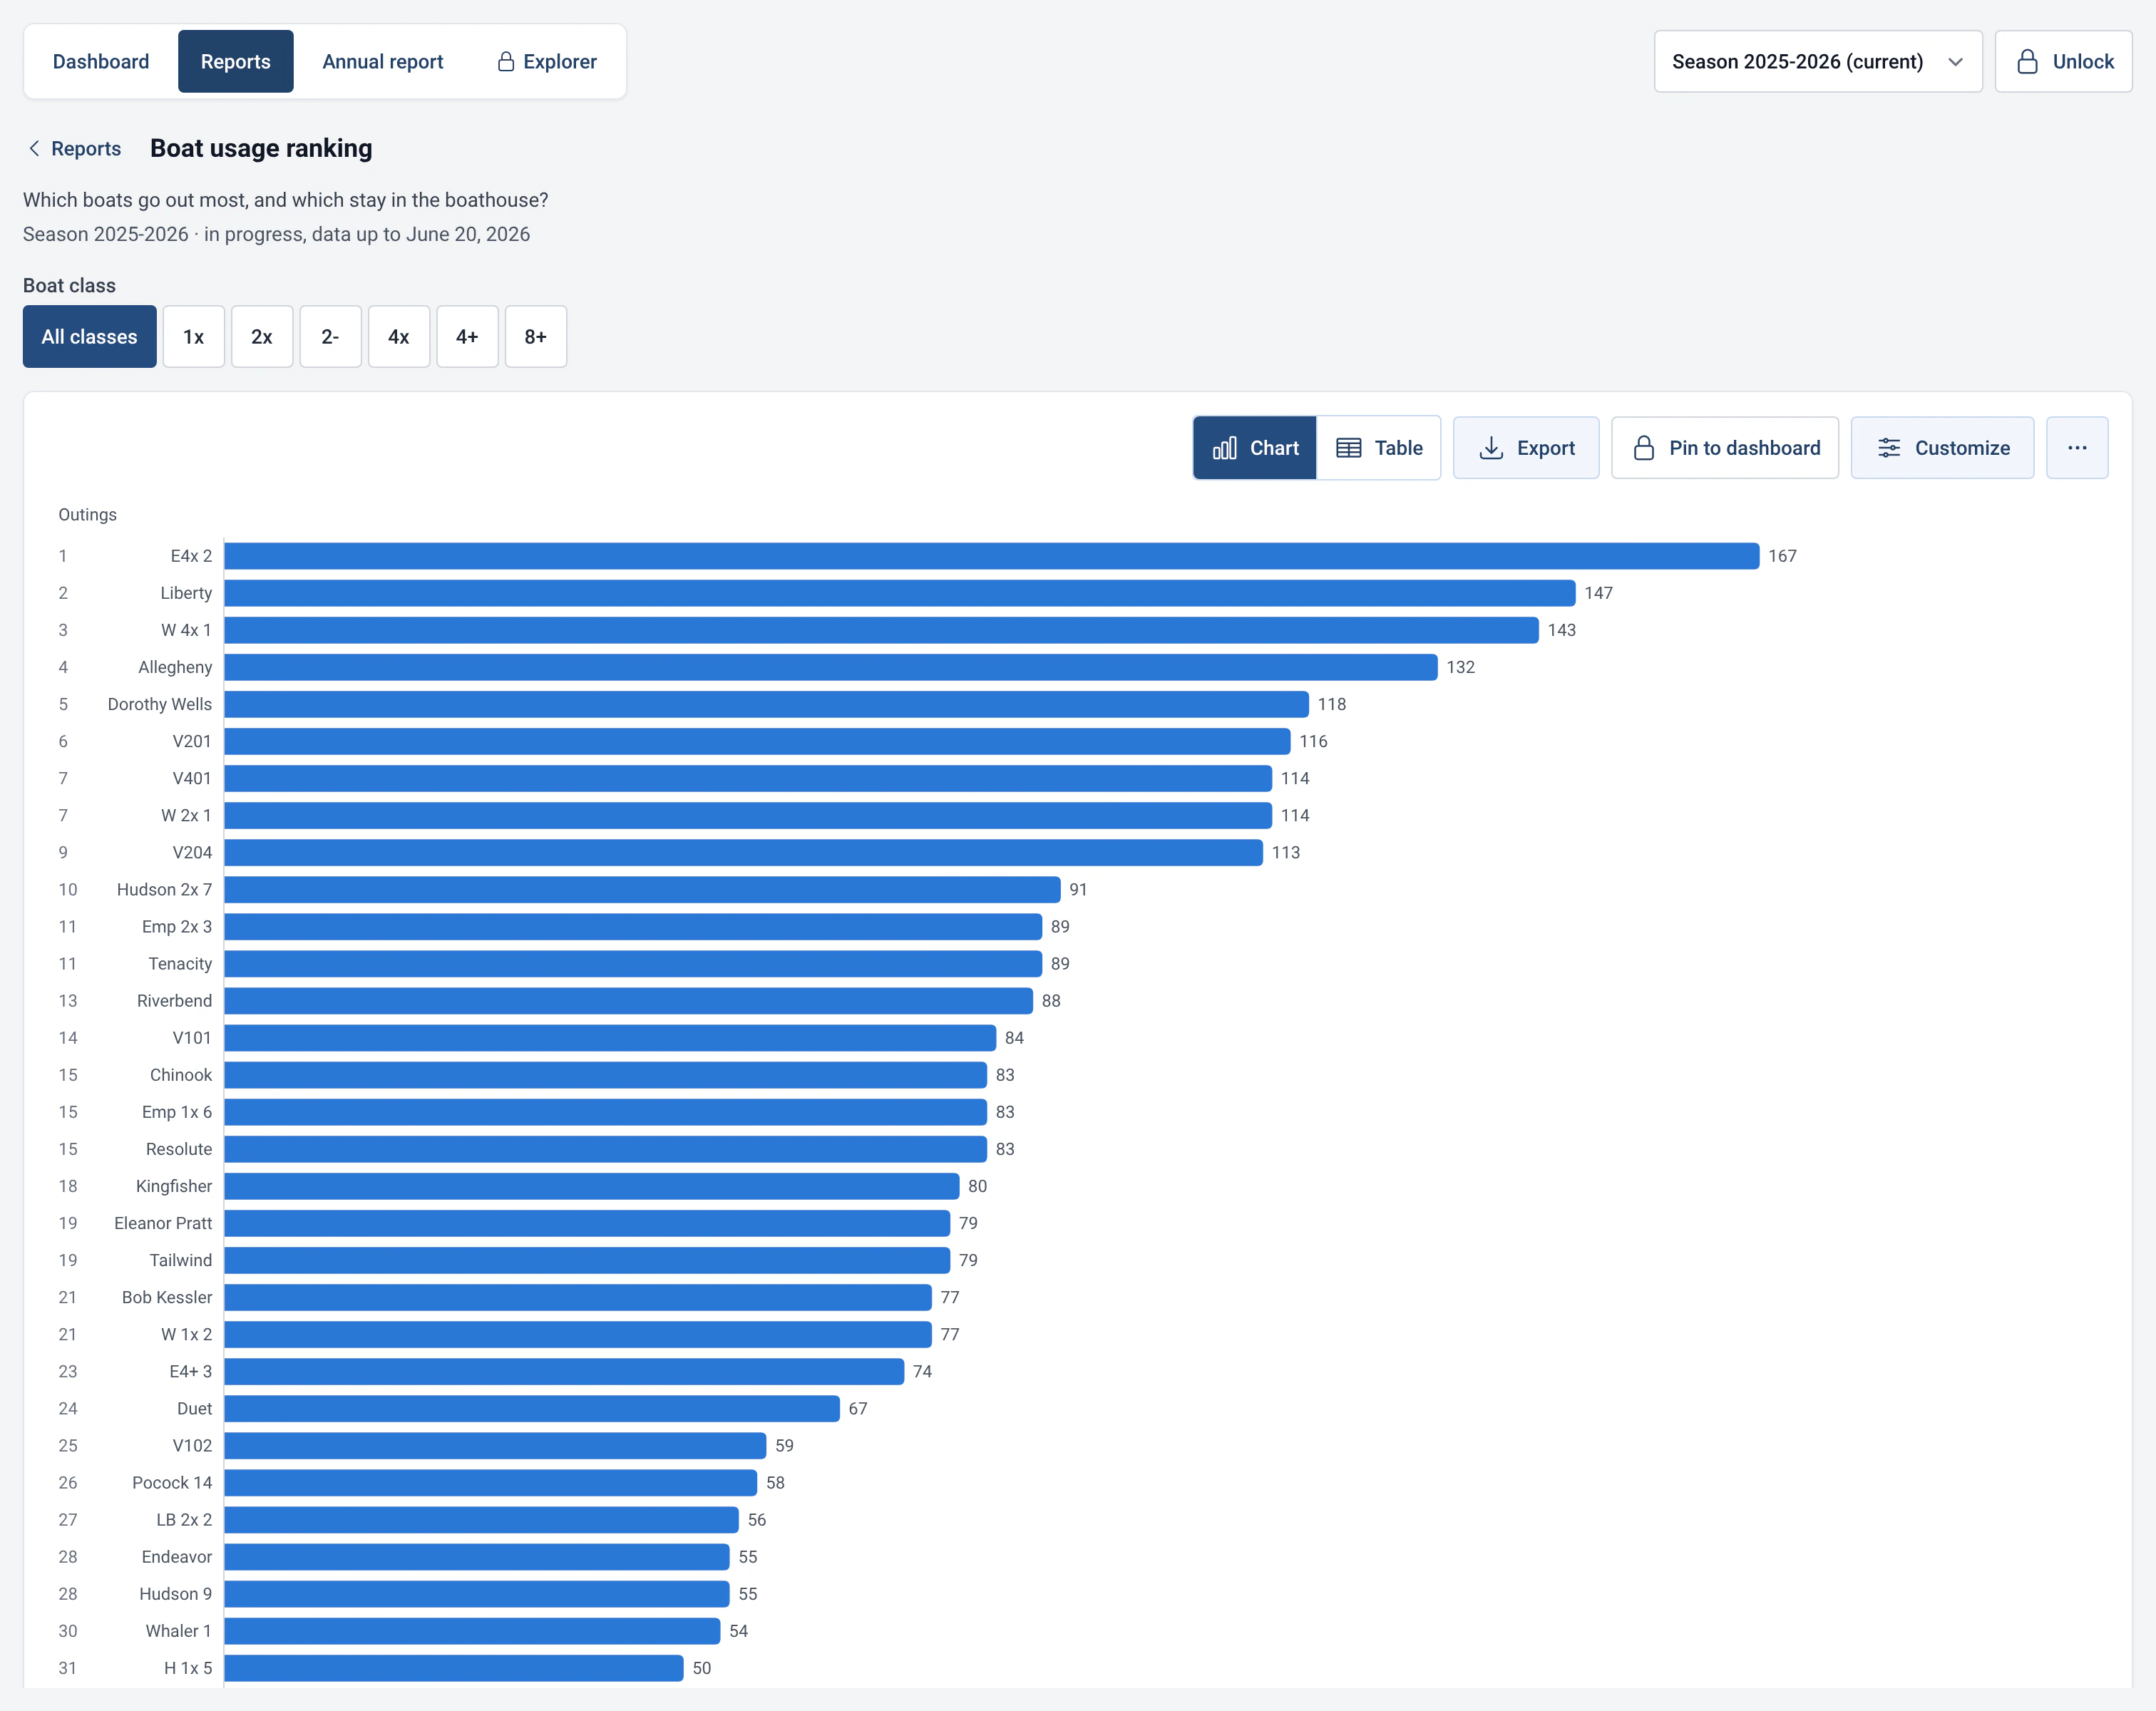Click the lock icon beside Explorer
This screenshot has height=1711, width=2156.
coord(505,61)
